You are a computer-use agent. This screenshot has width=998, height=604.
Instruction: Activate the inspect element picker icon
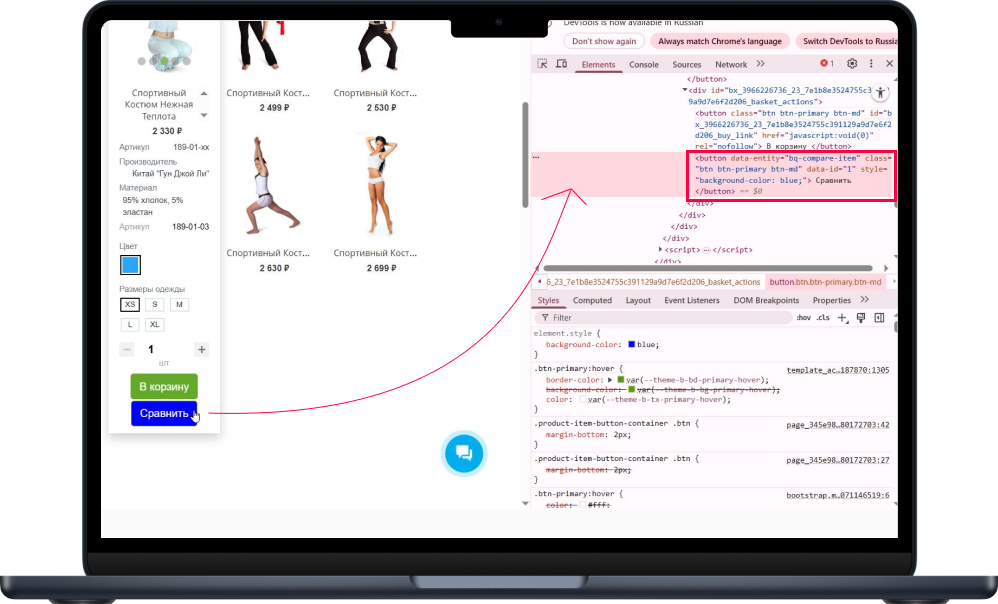coord(542,64)
